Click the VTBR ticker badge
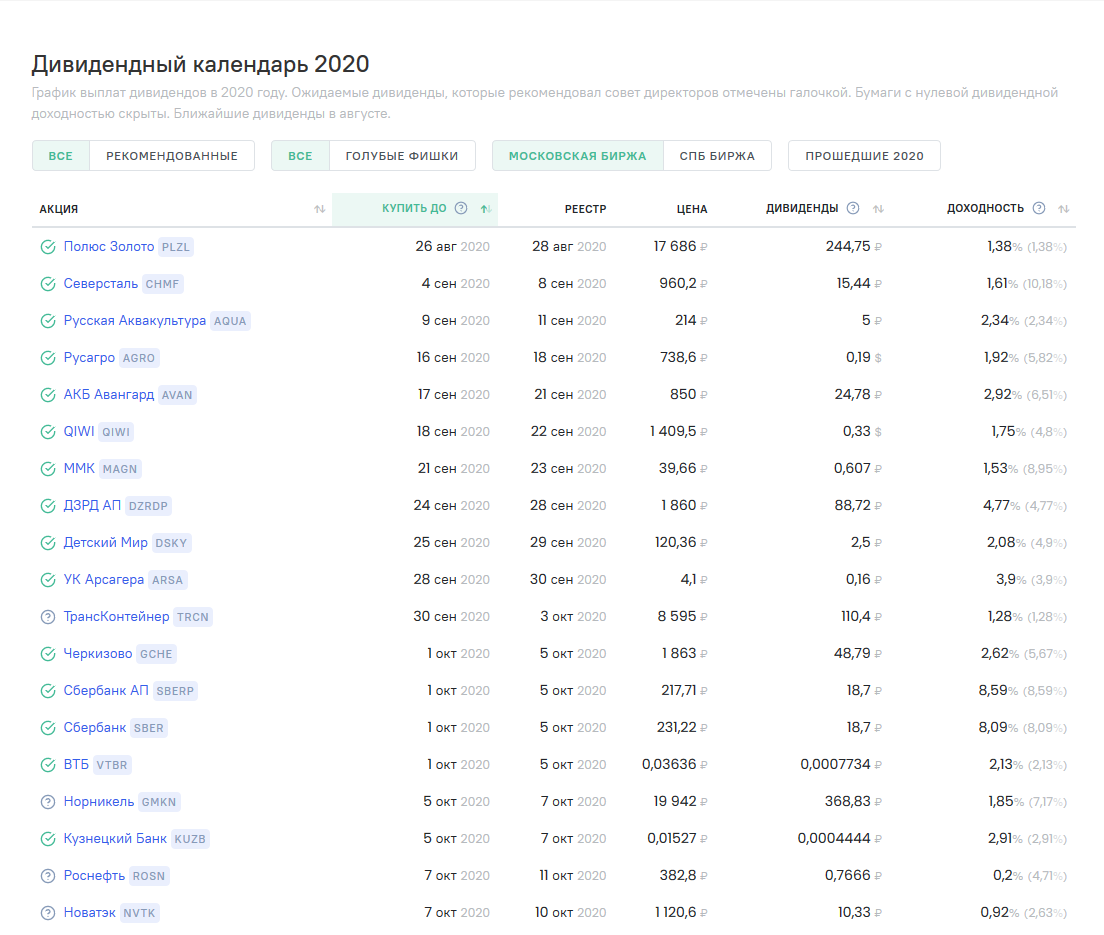 pos(112,765)
